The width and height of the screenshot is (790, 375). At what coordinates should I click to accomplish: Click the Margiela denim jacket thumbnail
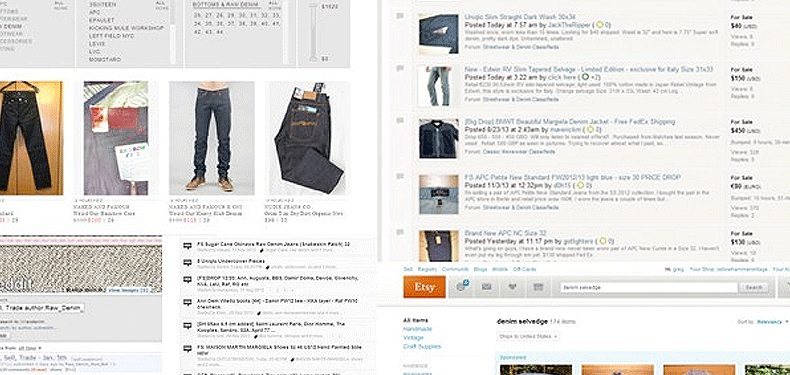click(438, 139)
